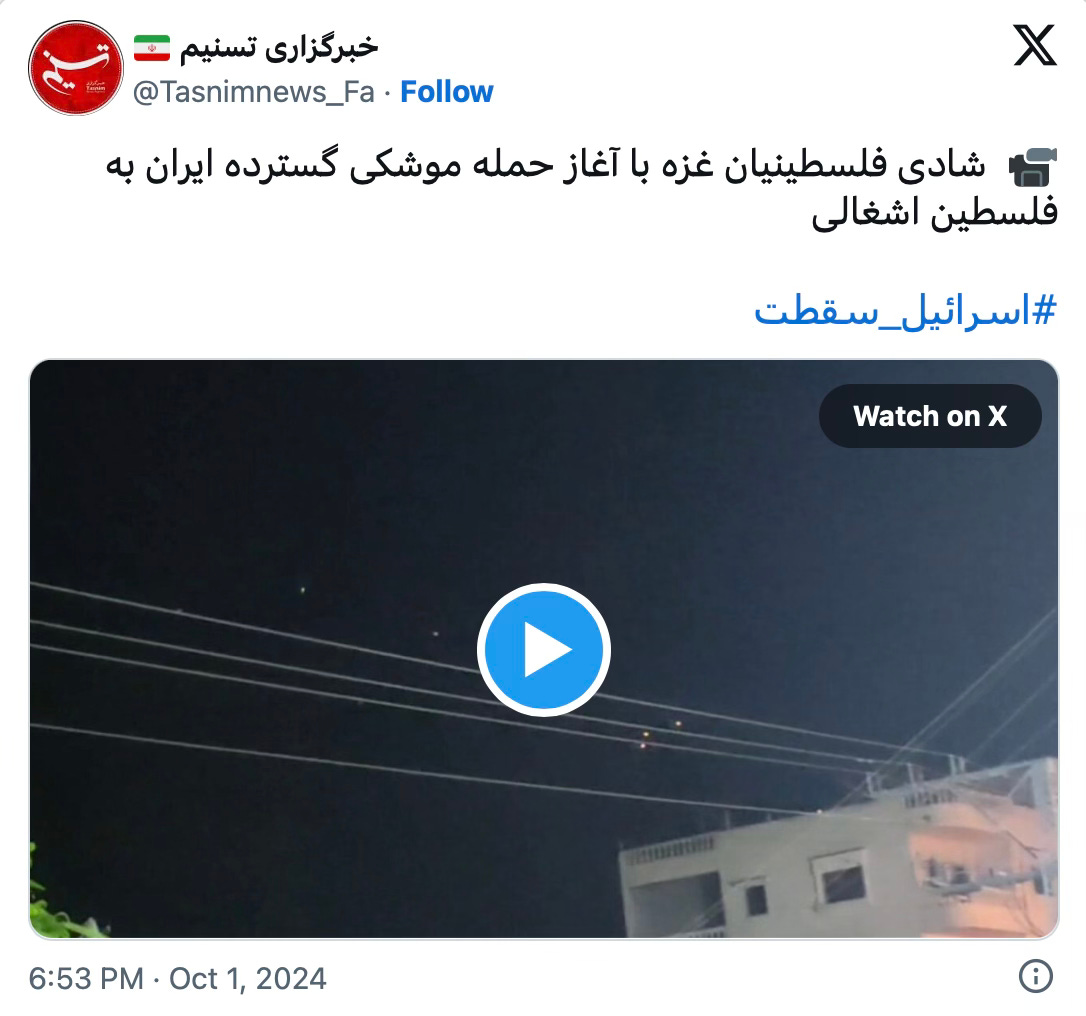The width and height of the screenshot is (1086, 1016).
Task: Click the video camera emoji in the tweet
Action: [1032, 167]
